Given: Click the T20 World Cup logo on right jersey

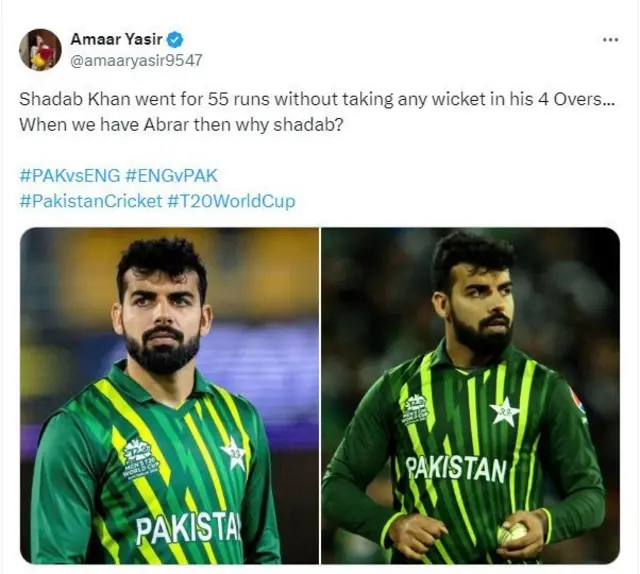Looking at the screenshot, I should coord(415,409).
